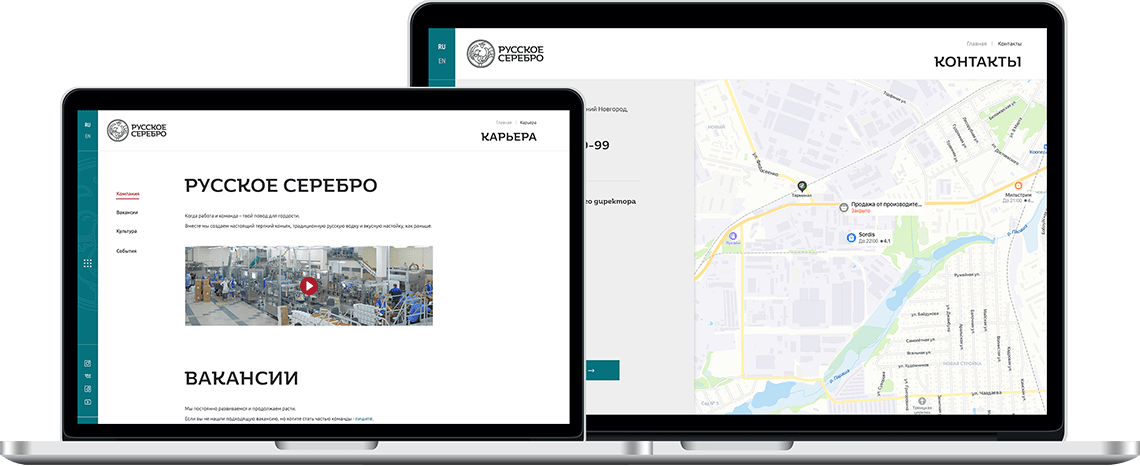Play the factory video with the red play button
Viewport: 1140px width, 466px height.
pos(309,286)
